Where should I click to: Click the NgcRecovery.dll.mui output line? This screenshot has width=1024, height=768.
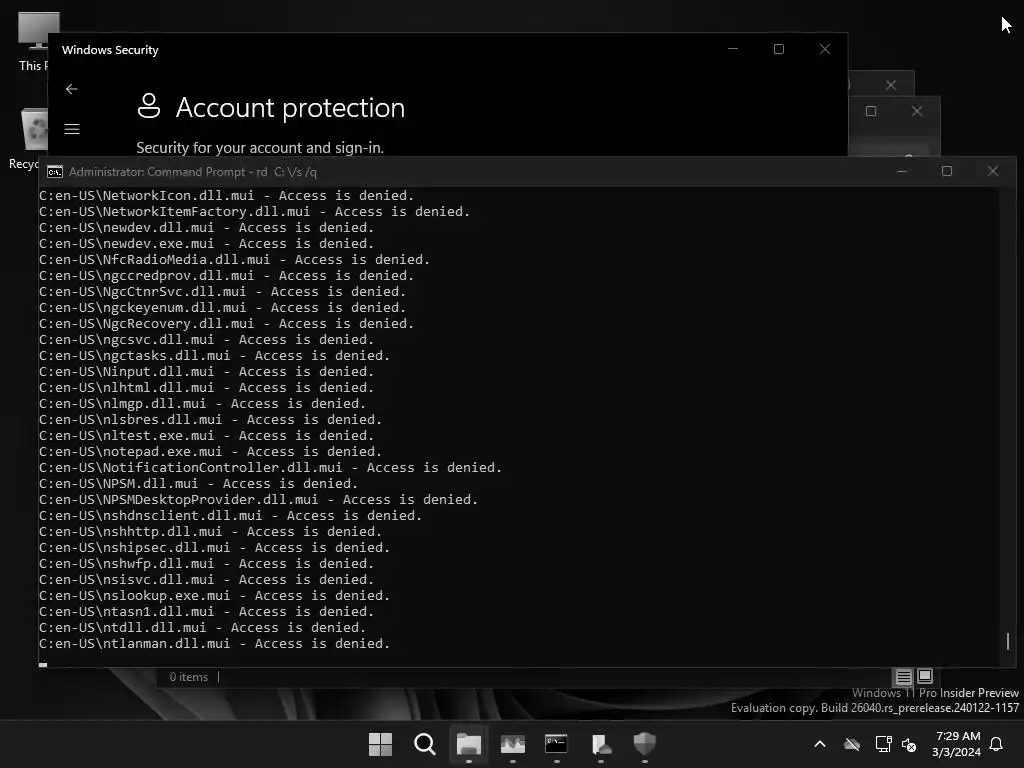coord(226,324)
